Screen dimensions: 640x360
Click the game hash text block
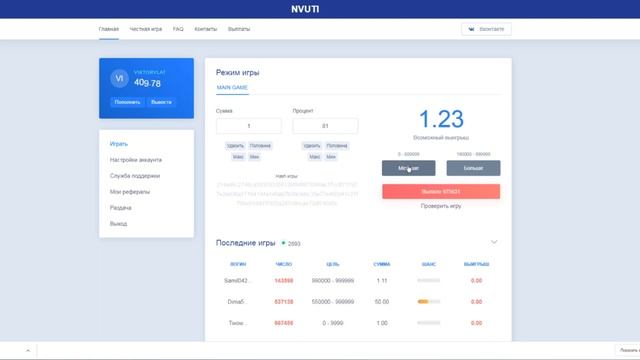click(287, 194)
